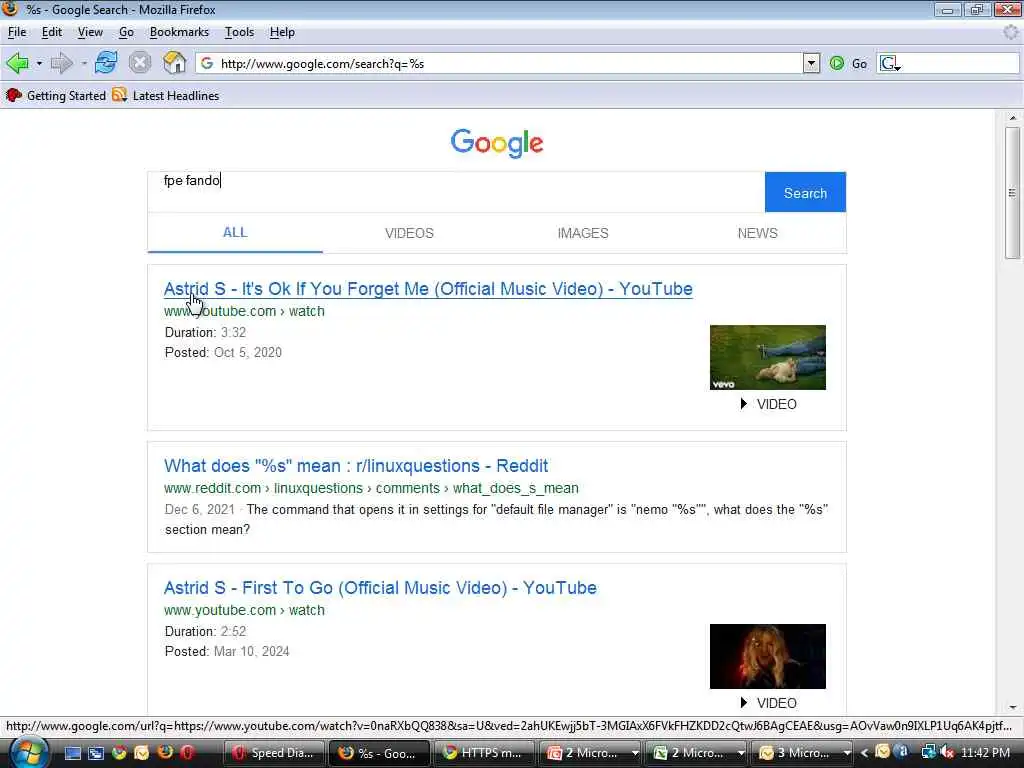
Task: Switch to HTTPS Chrome taskbar button
Action: (483, 753)
